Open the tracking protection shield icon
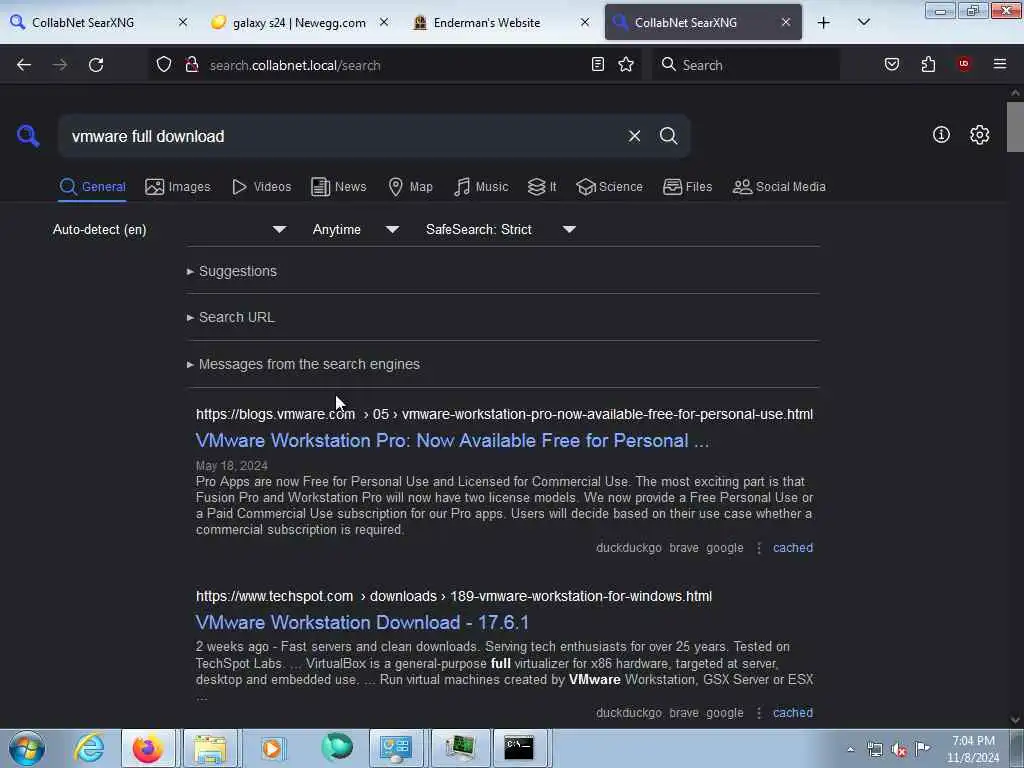The image size is (1024, 768). (164, 64)
